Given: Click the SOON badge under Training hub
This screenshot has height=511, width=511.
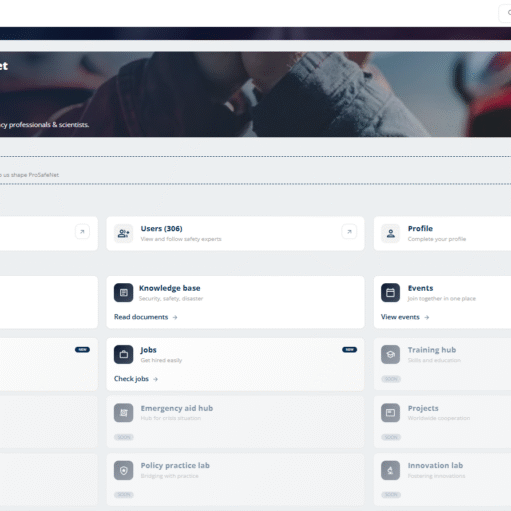Looking at the screenshot, I should point(391,379).
